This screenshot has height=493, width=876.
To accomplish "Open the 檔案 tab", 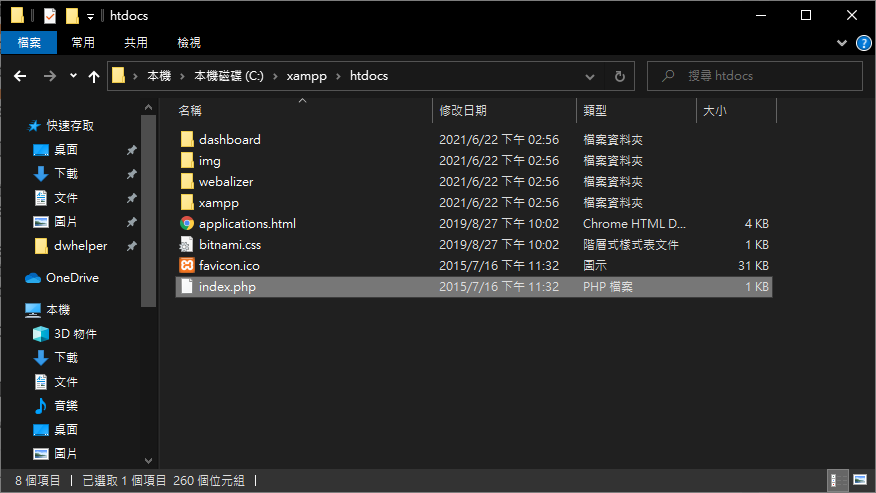I will [x=29, y=42].
